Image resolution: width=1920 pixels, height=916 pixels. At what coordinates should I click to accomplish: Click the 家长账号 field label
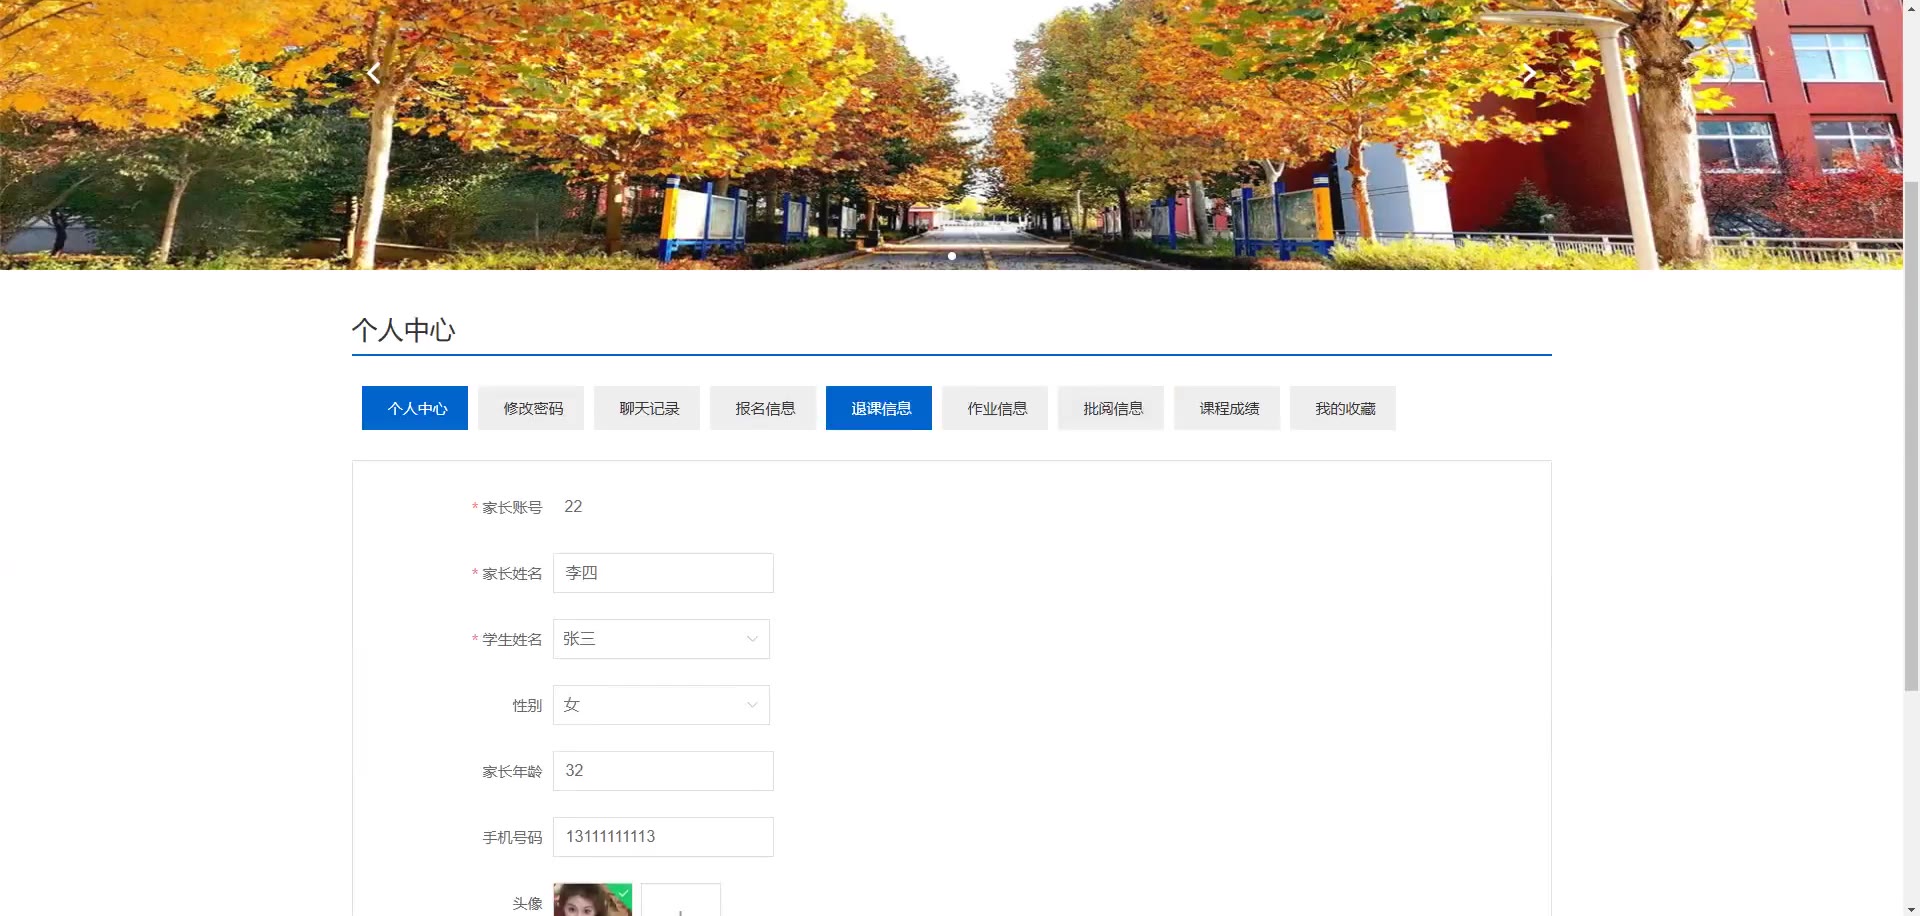[x=512, y=508]
